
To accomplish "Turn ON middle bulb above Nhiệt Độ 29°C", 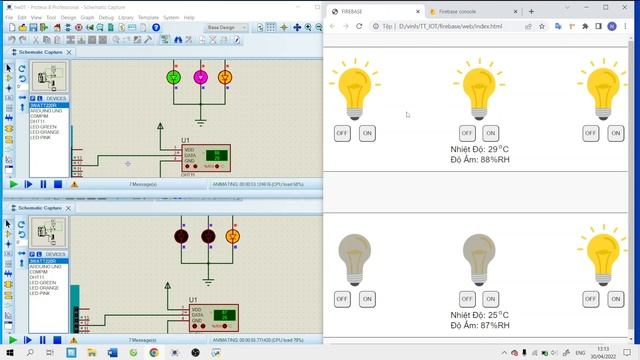I will (x=491, y=133).
